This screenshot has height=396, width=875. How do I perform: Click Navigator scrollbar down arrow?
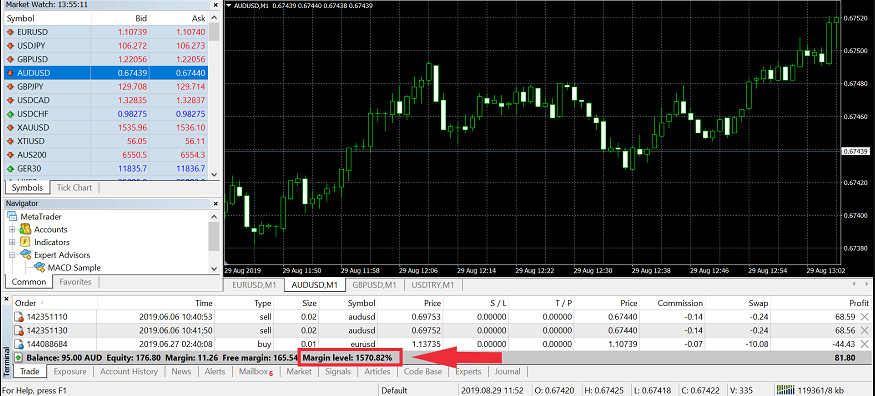tap(214, 268)
